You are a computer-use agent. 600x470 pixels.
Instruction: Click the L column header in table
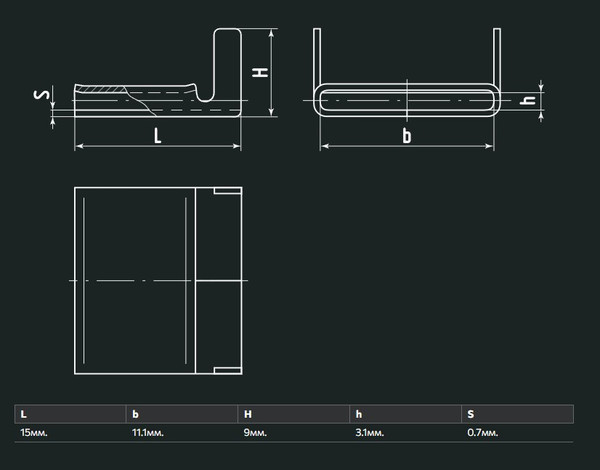pos(24,413)
